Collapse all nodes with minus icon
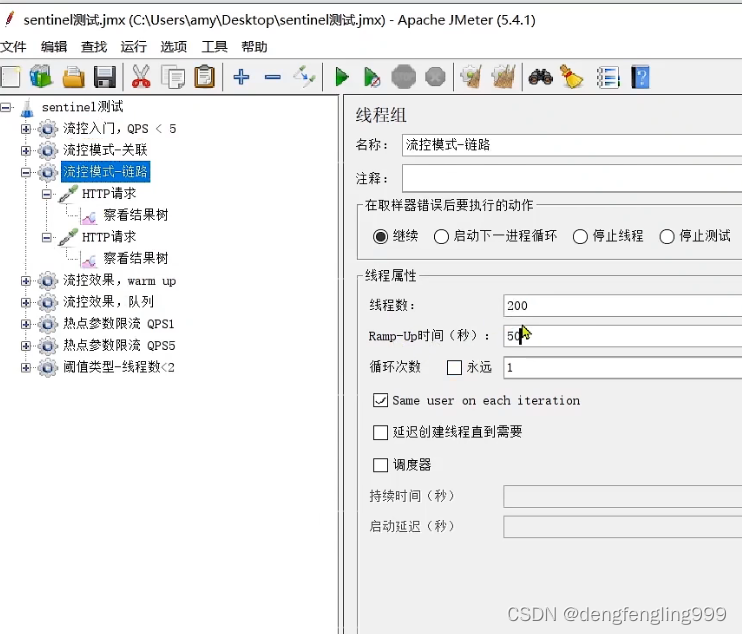The height and width of the screenshot is (634, 742). (273, 77)
